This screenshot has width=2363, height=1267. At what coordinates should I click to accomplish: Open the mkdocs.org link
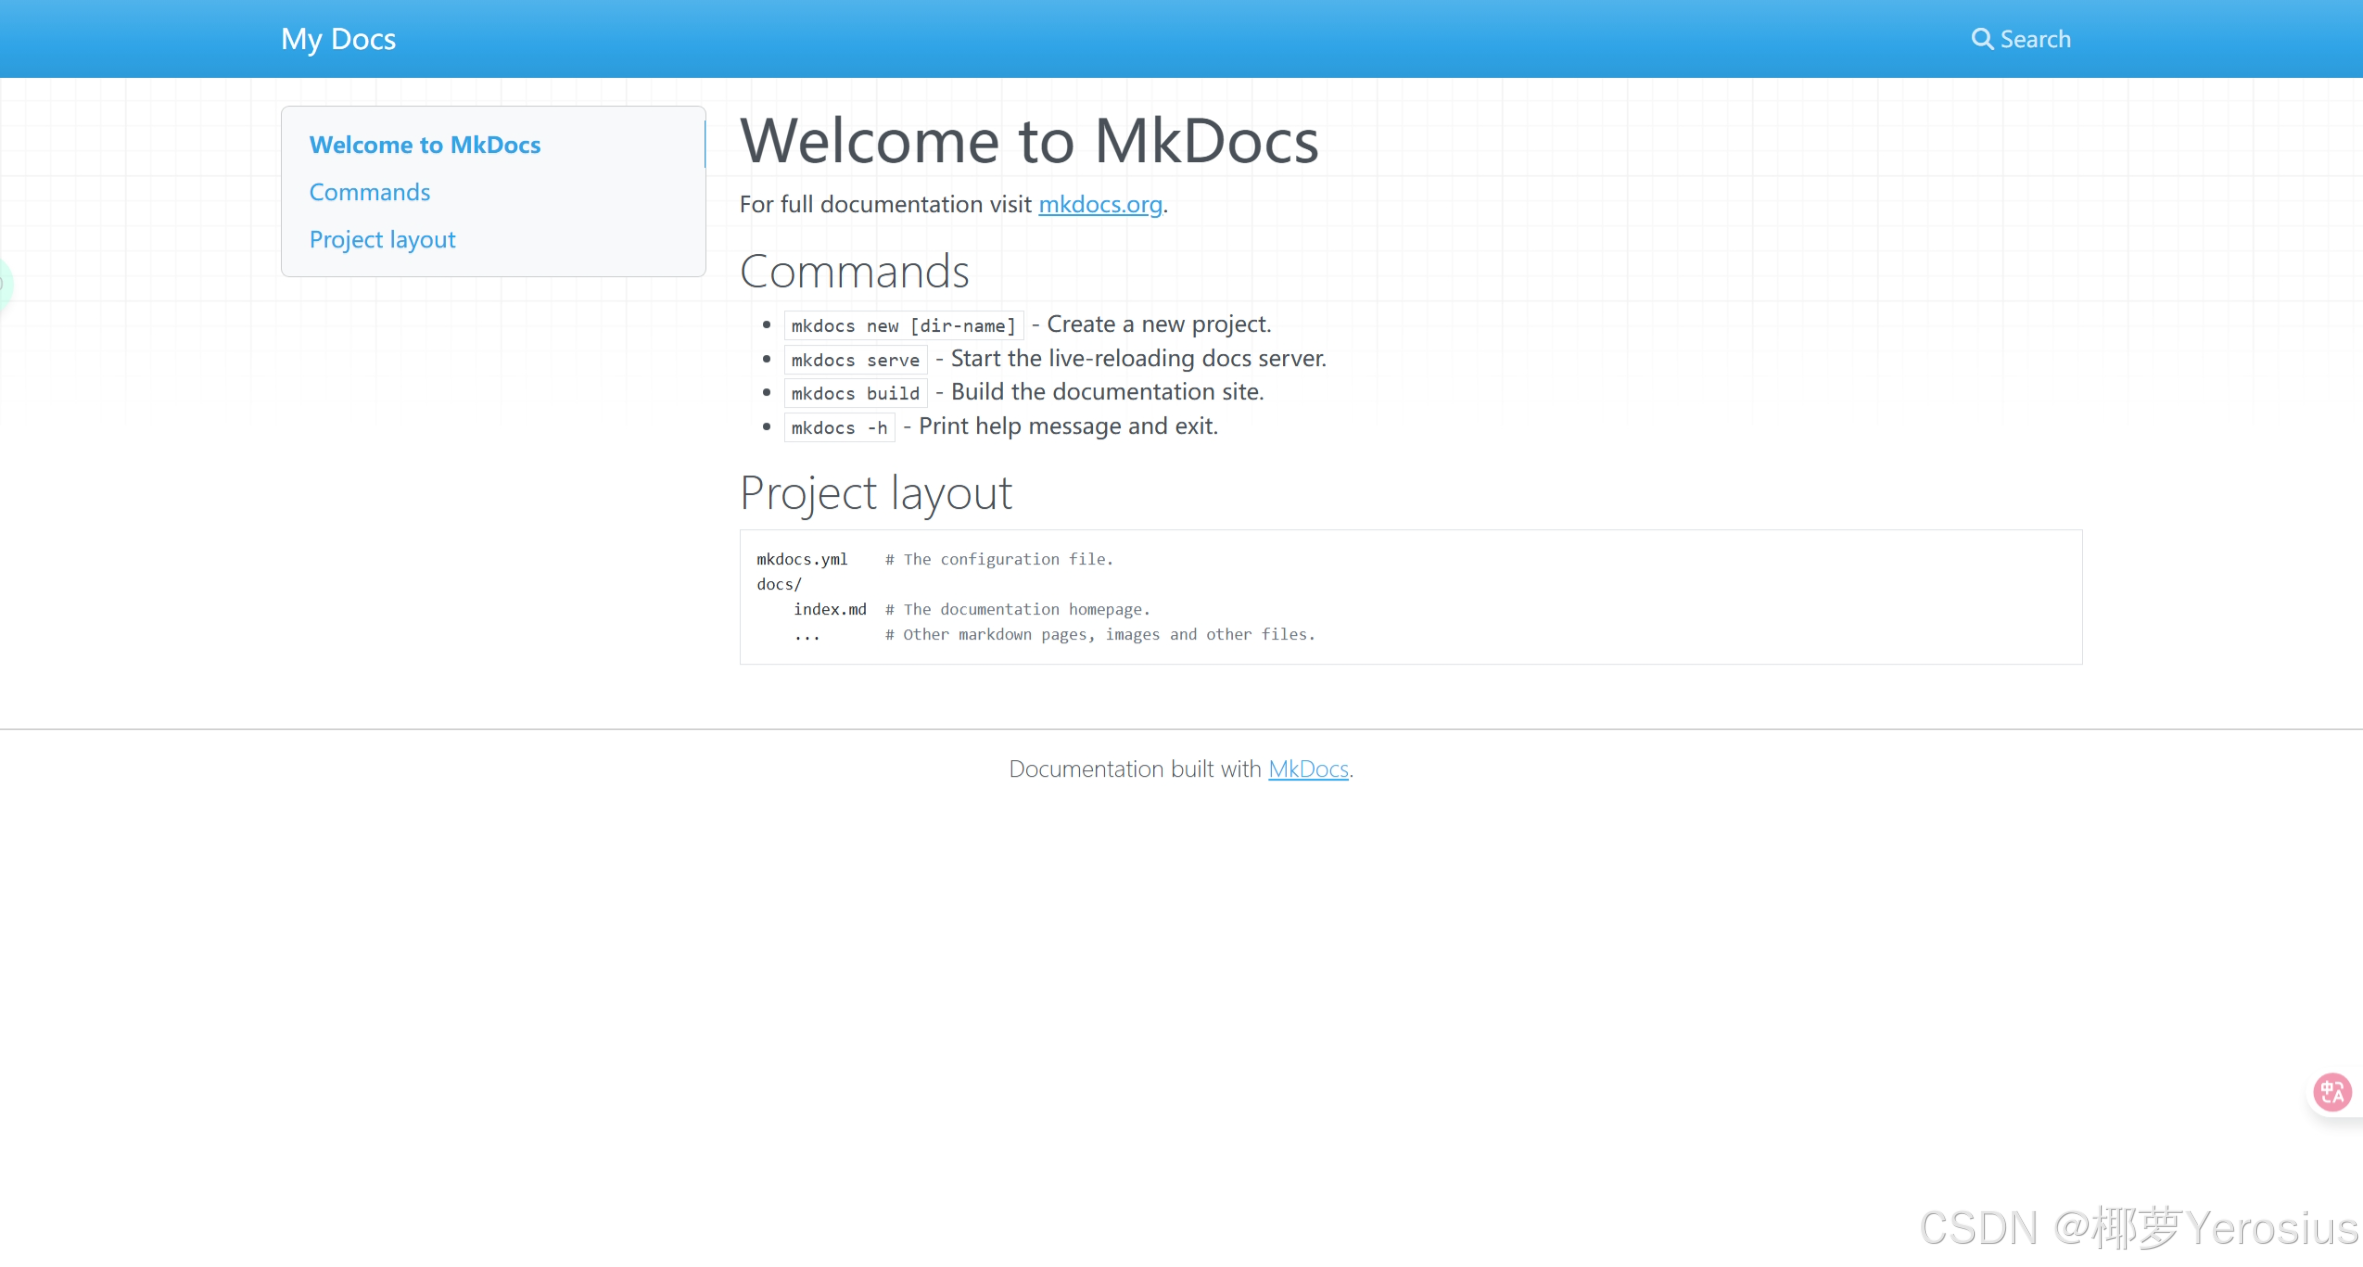(1099, 204)
